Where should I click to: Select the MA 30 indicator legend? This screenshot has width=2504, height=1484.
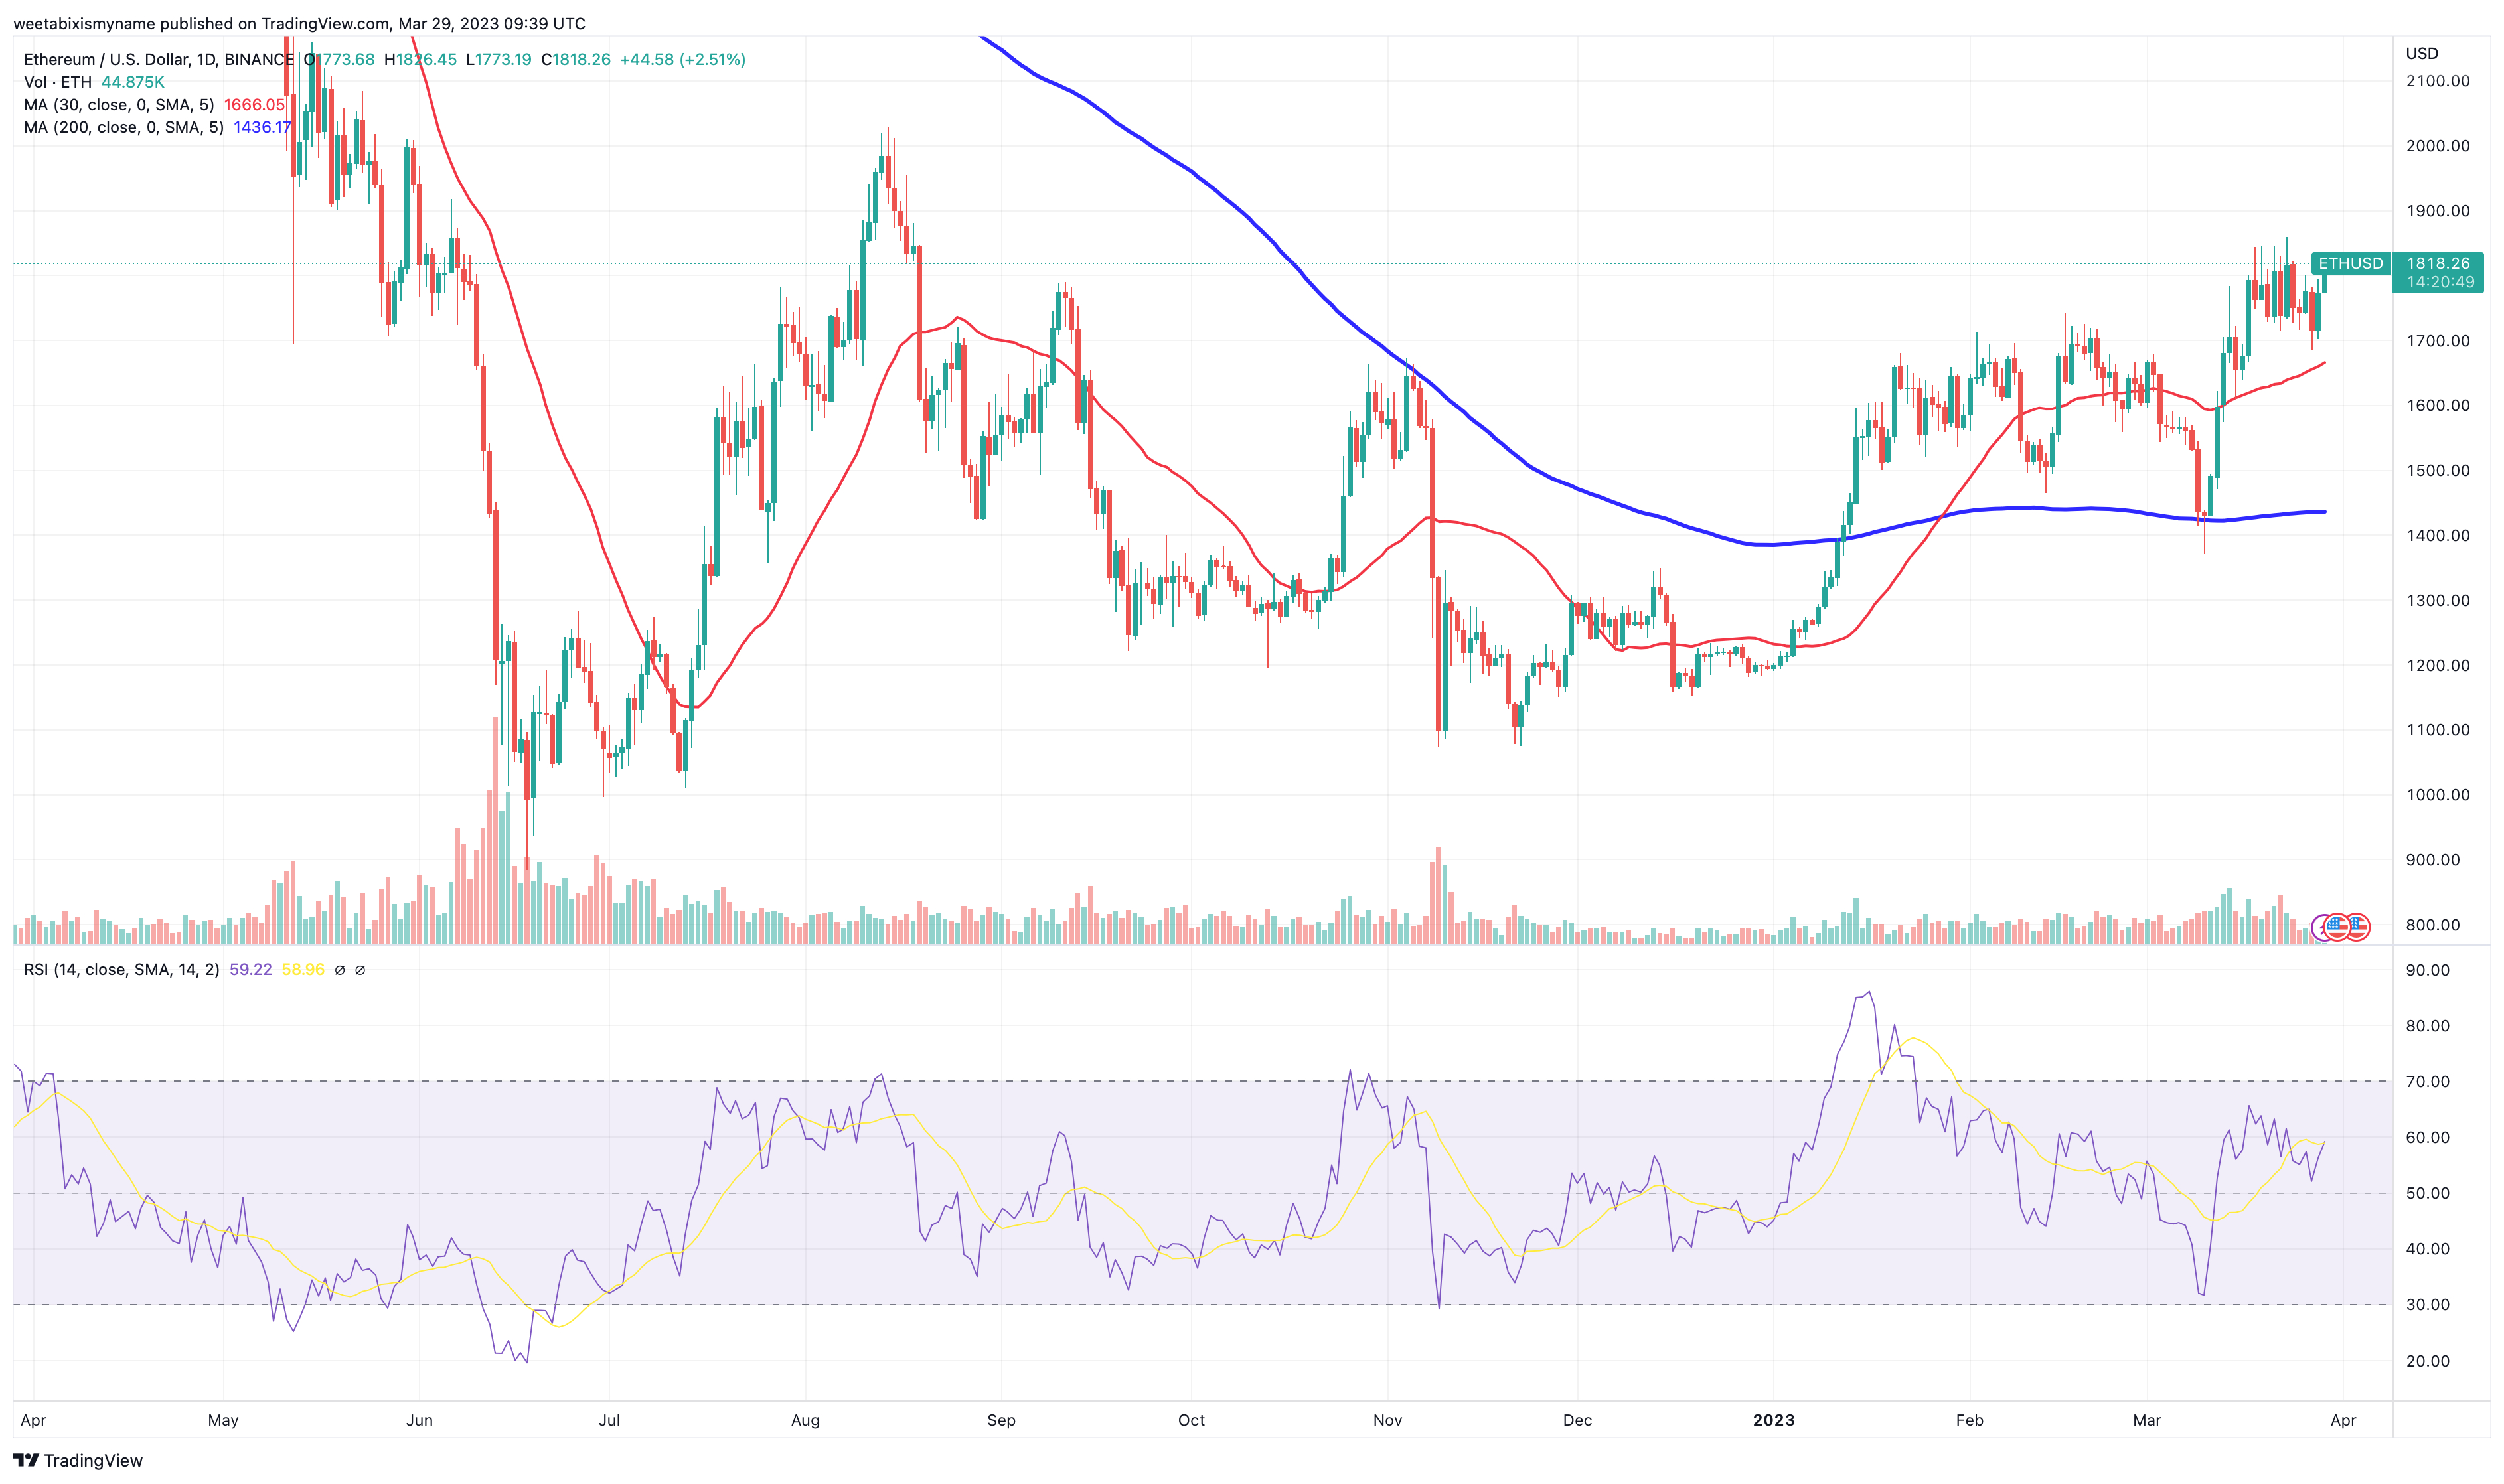pos(119,105)
